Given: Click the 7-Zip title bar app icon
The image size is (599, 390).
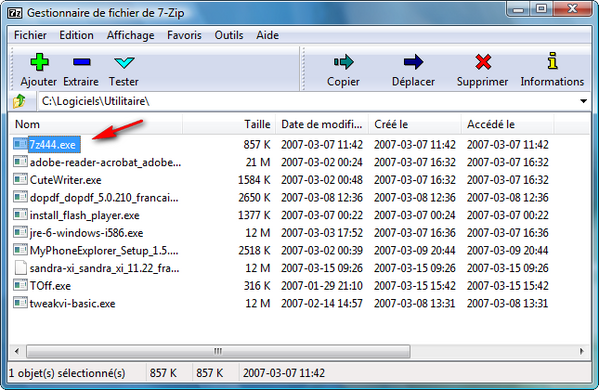Looking at the screenshot, I should click(15, 13).
